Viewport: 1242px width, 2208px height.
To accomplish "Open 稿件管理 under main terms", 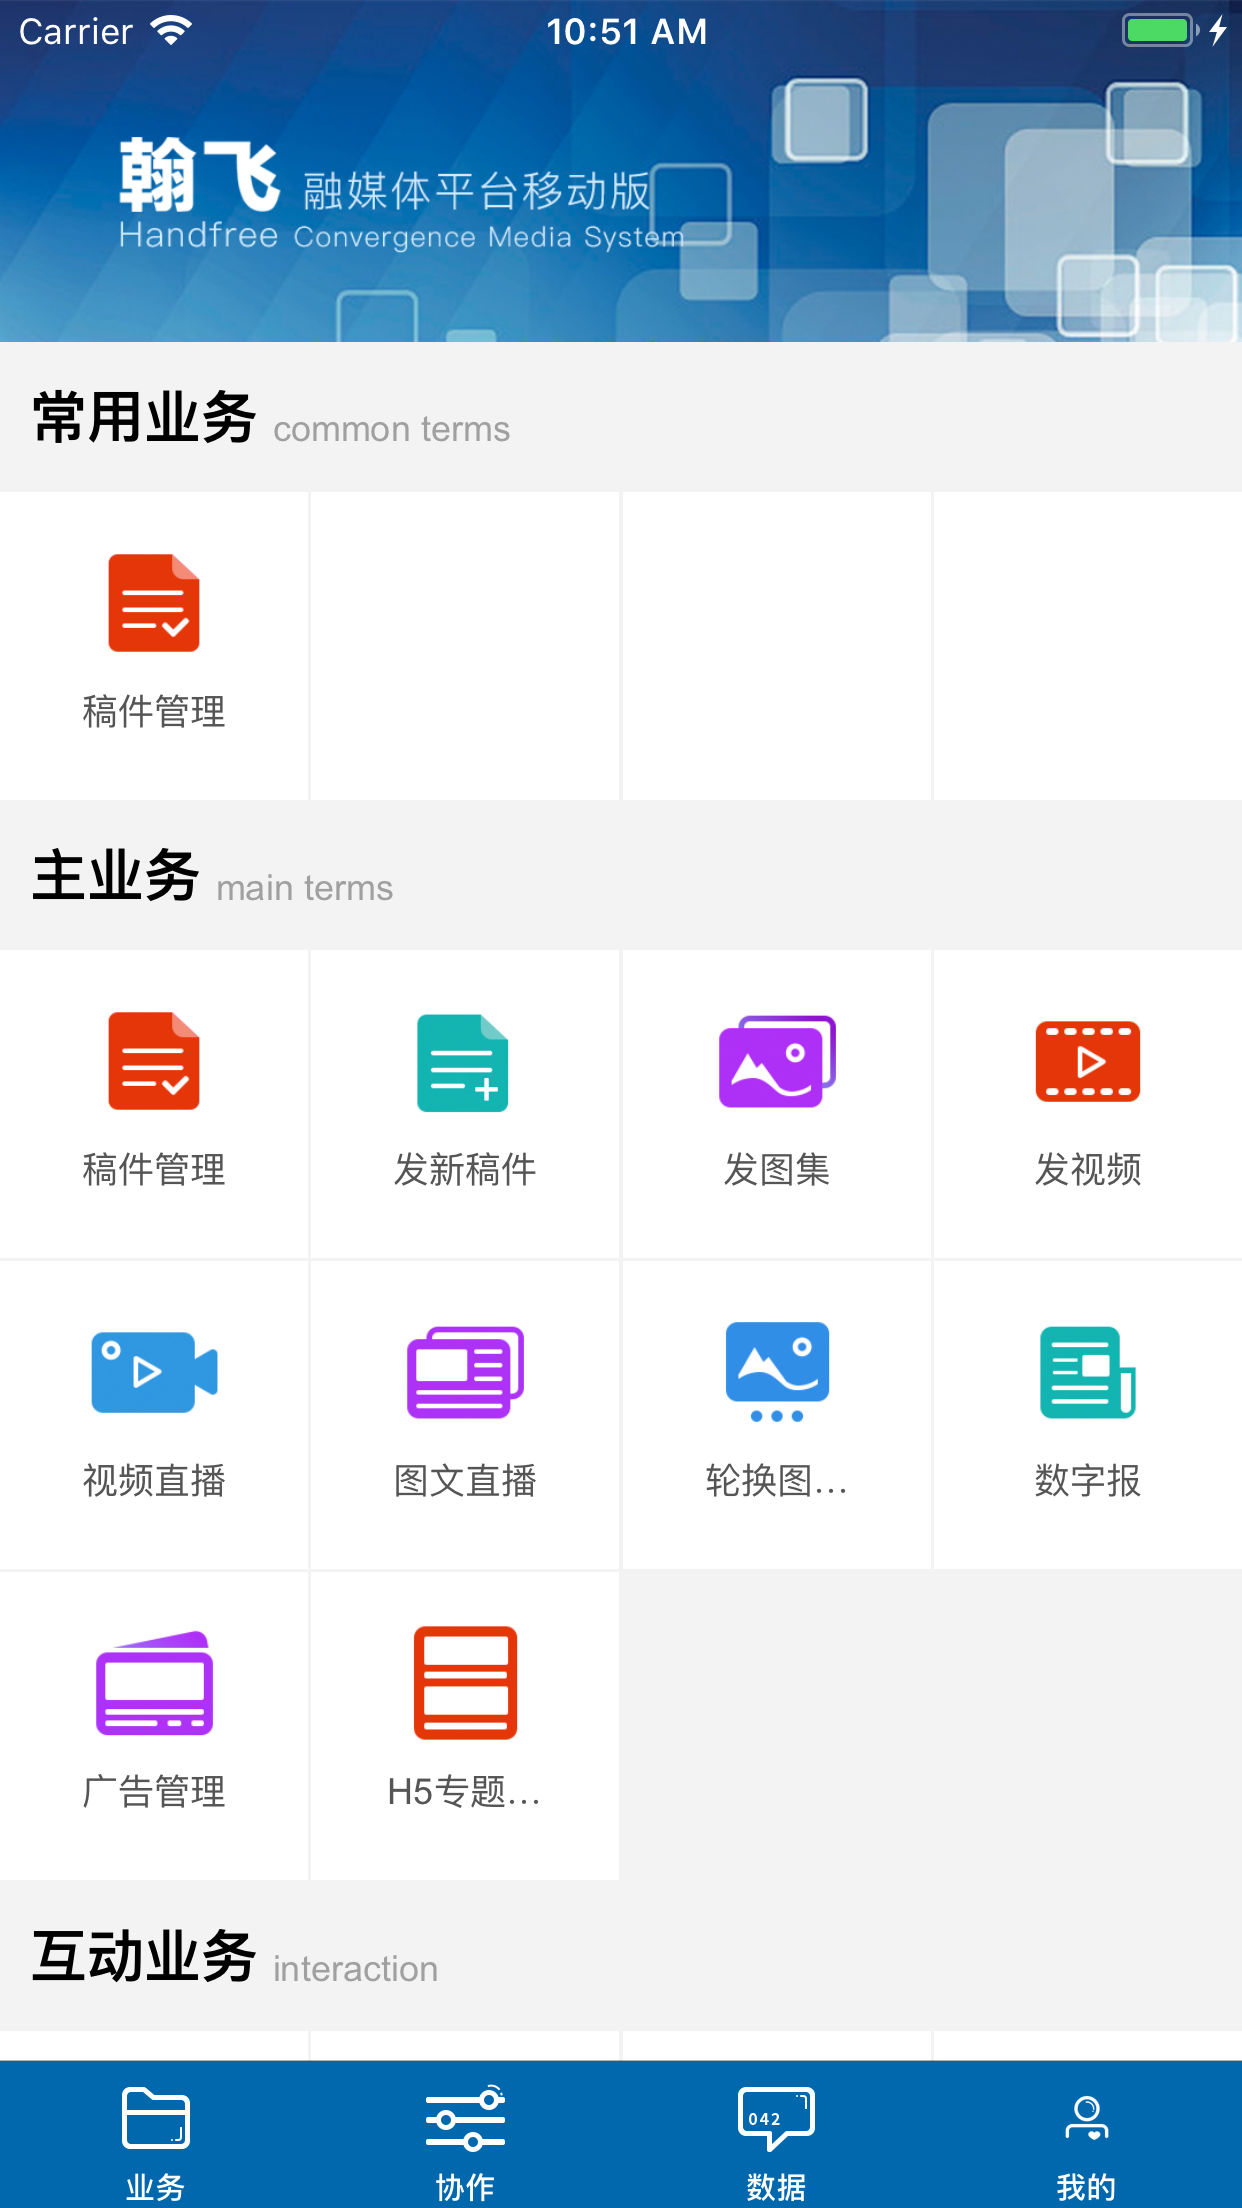I will coord(154,1062).
